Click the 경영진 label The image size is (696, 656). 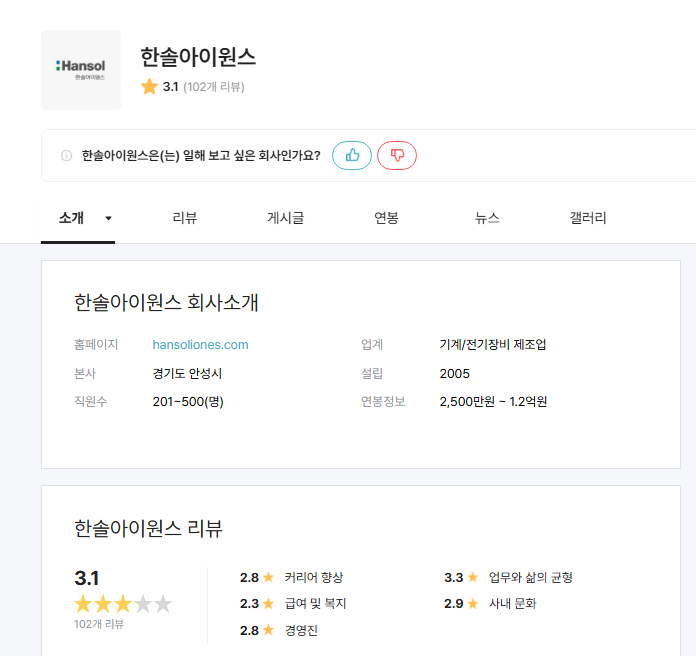301,630
